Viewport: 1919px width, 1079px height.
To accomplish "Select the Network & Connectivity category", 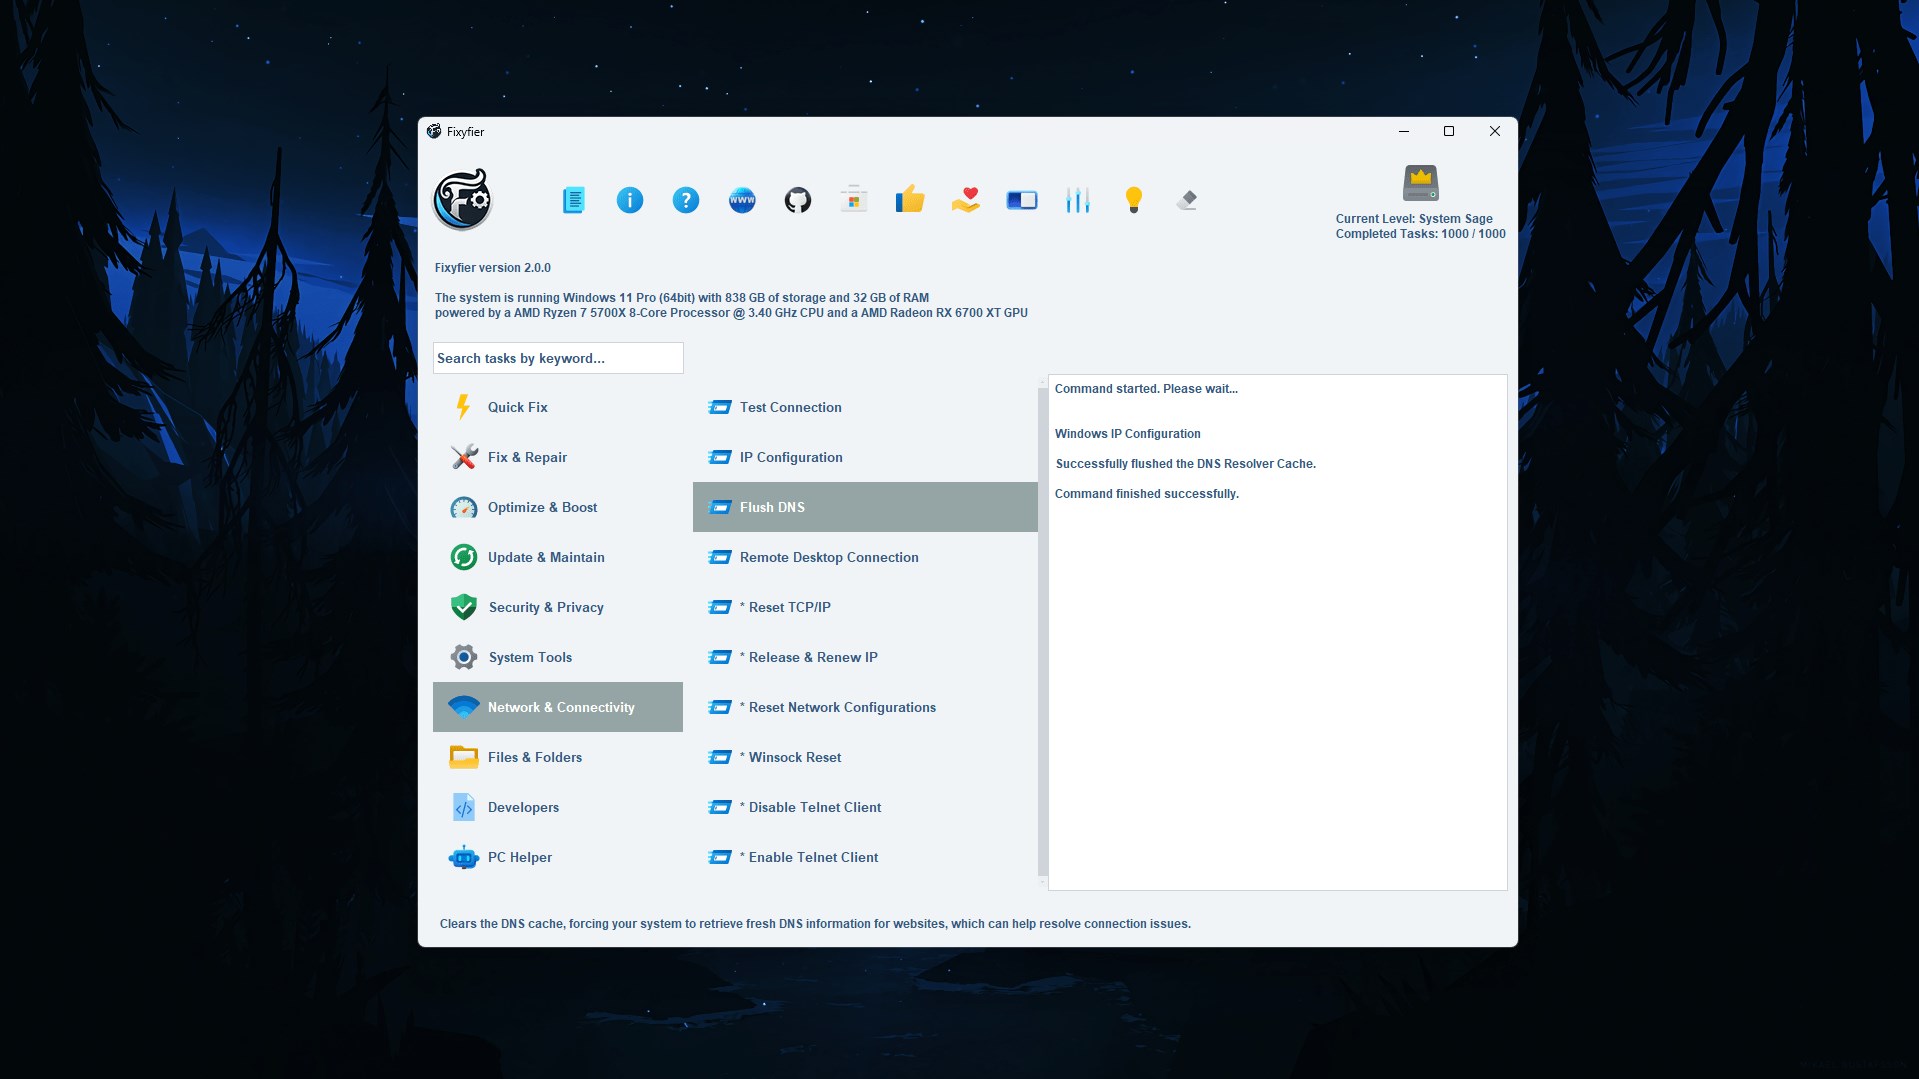I will coord(558,707).
